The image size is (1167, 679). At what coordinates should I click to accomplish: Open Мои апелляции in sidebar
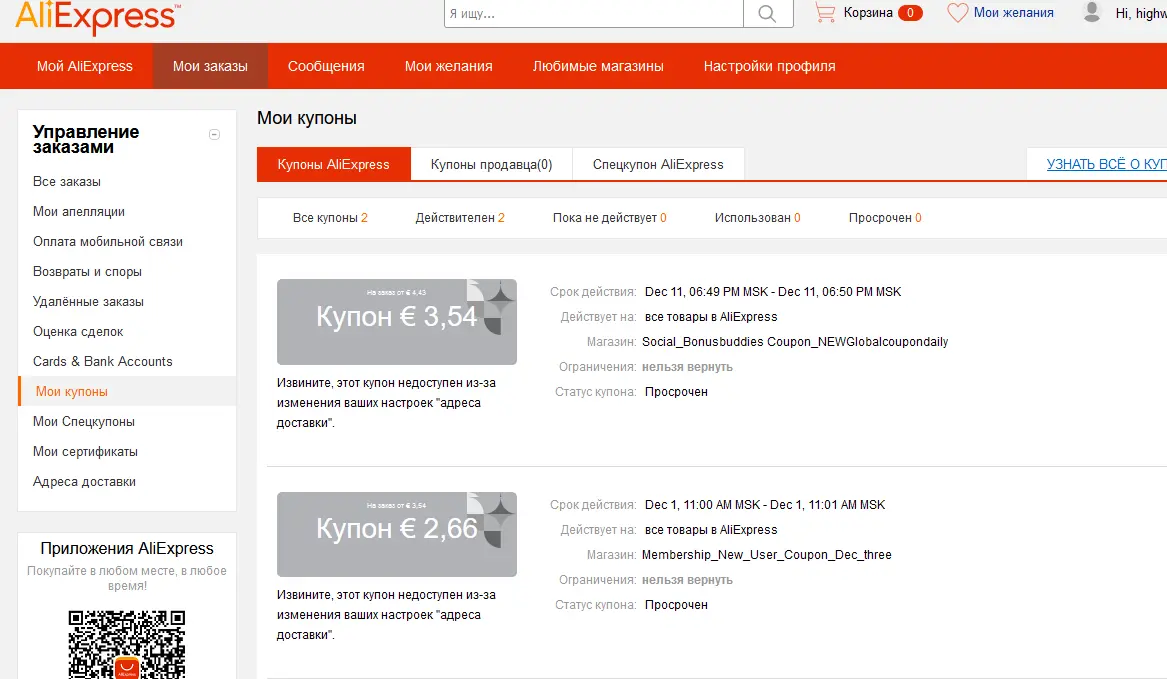79,211
